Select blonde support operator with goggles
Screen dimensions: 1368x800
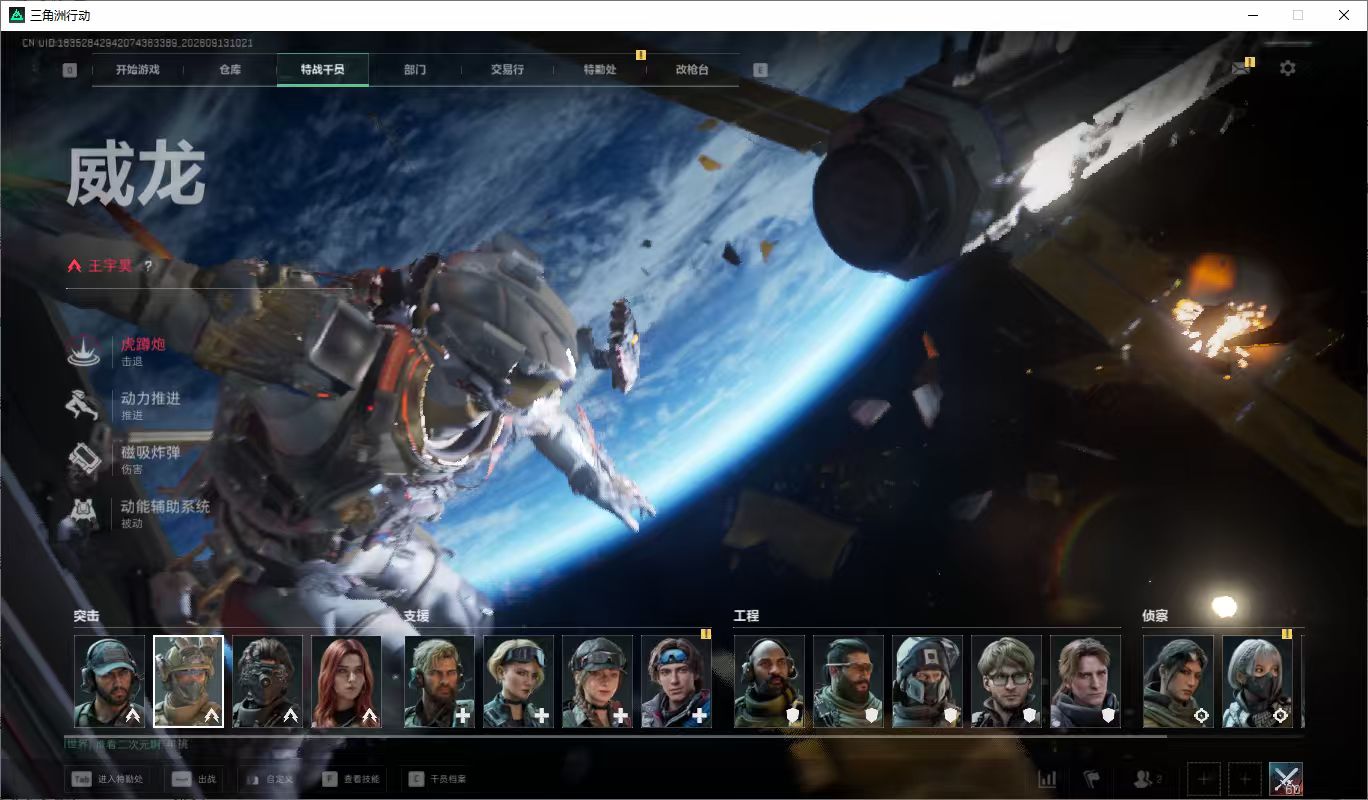tap(519, 682)
